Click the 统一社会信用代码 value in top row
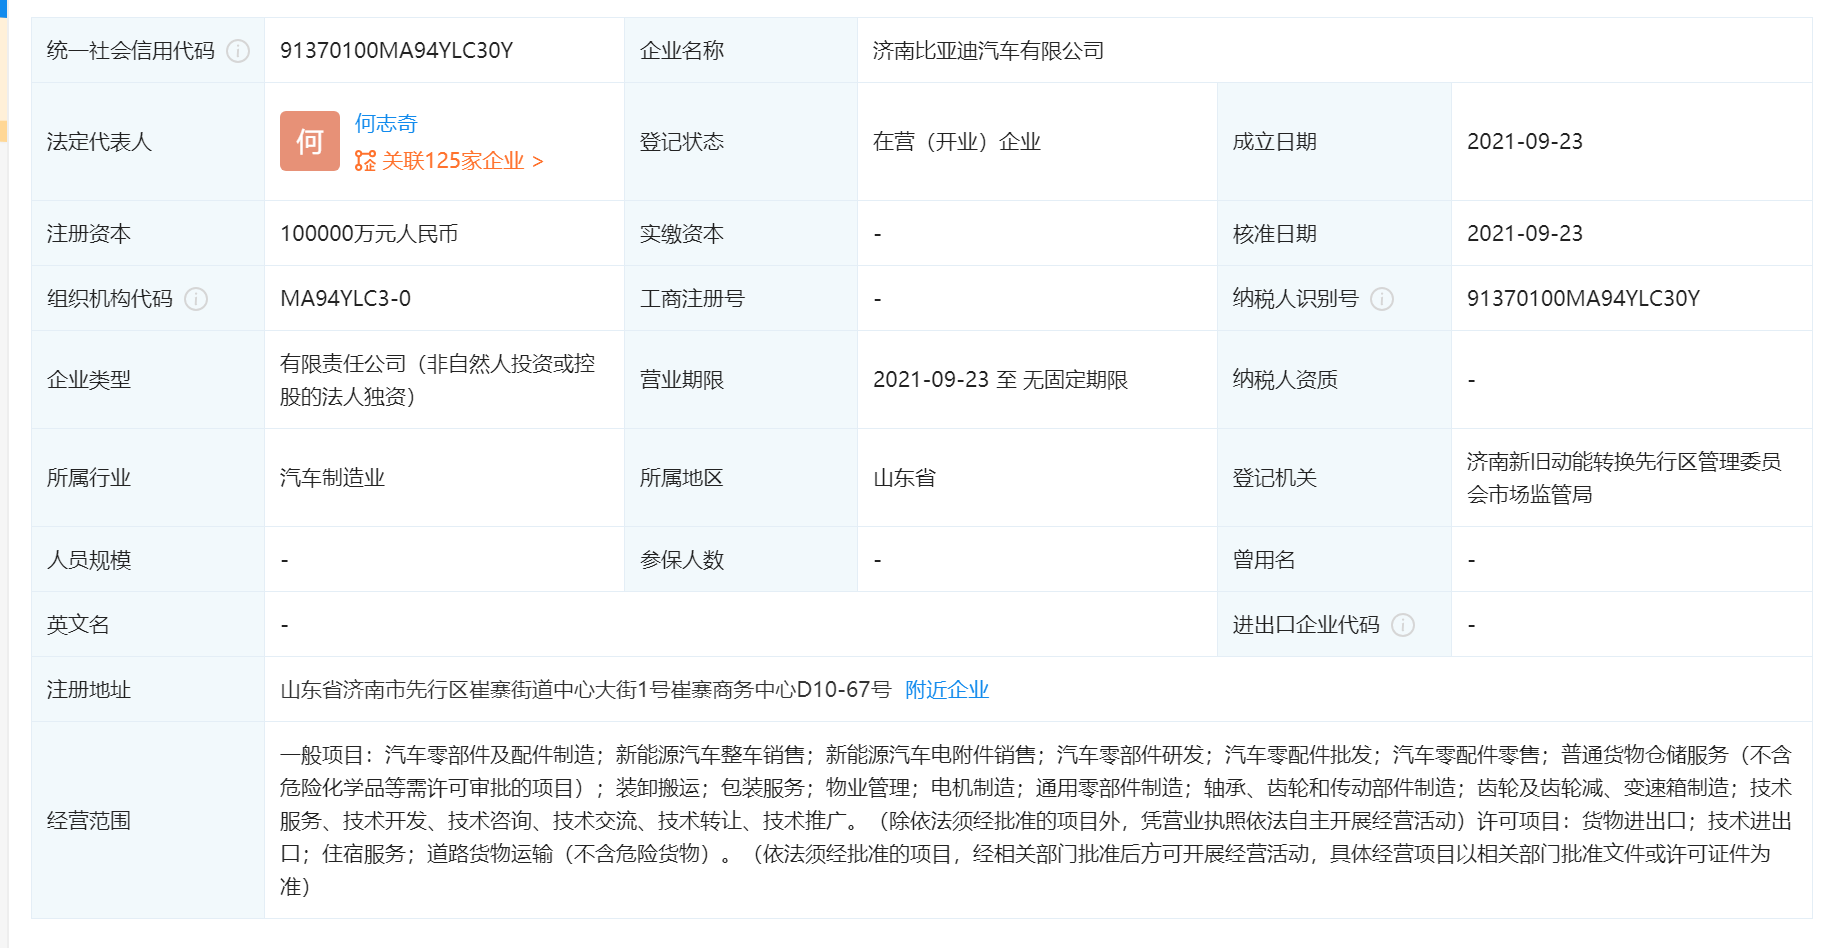This screenshot has width=1829, height=948. (396, 51)
